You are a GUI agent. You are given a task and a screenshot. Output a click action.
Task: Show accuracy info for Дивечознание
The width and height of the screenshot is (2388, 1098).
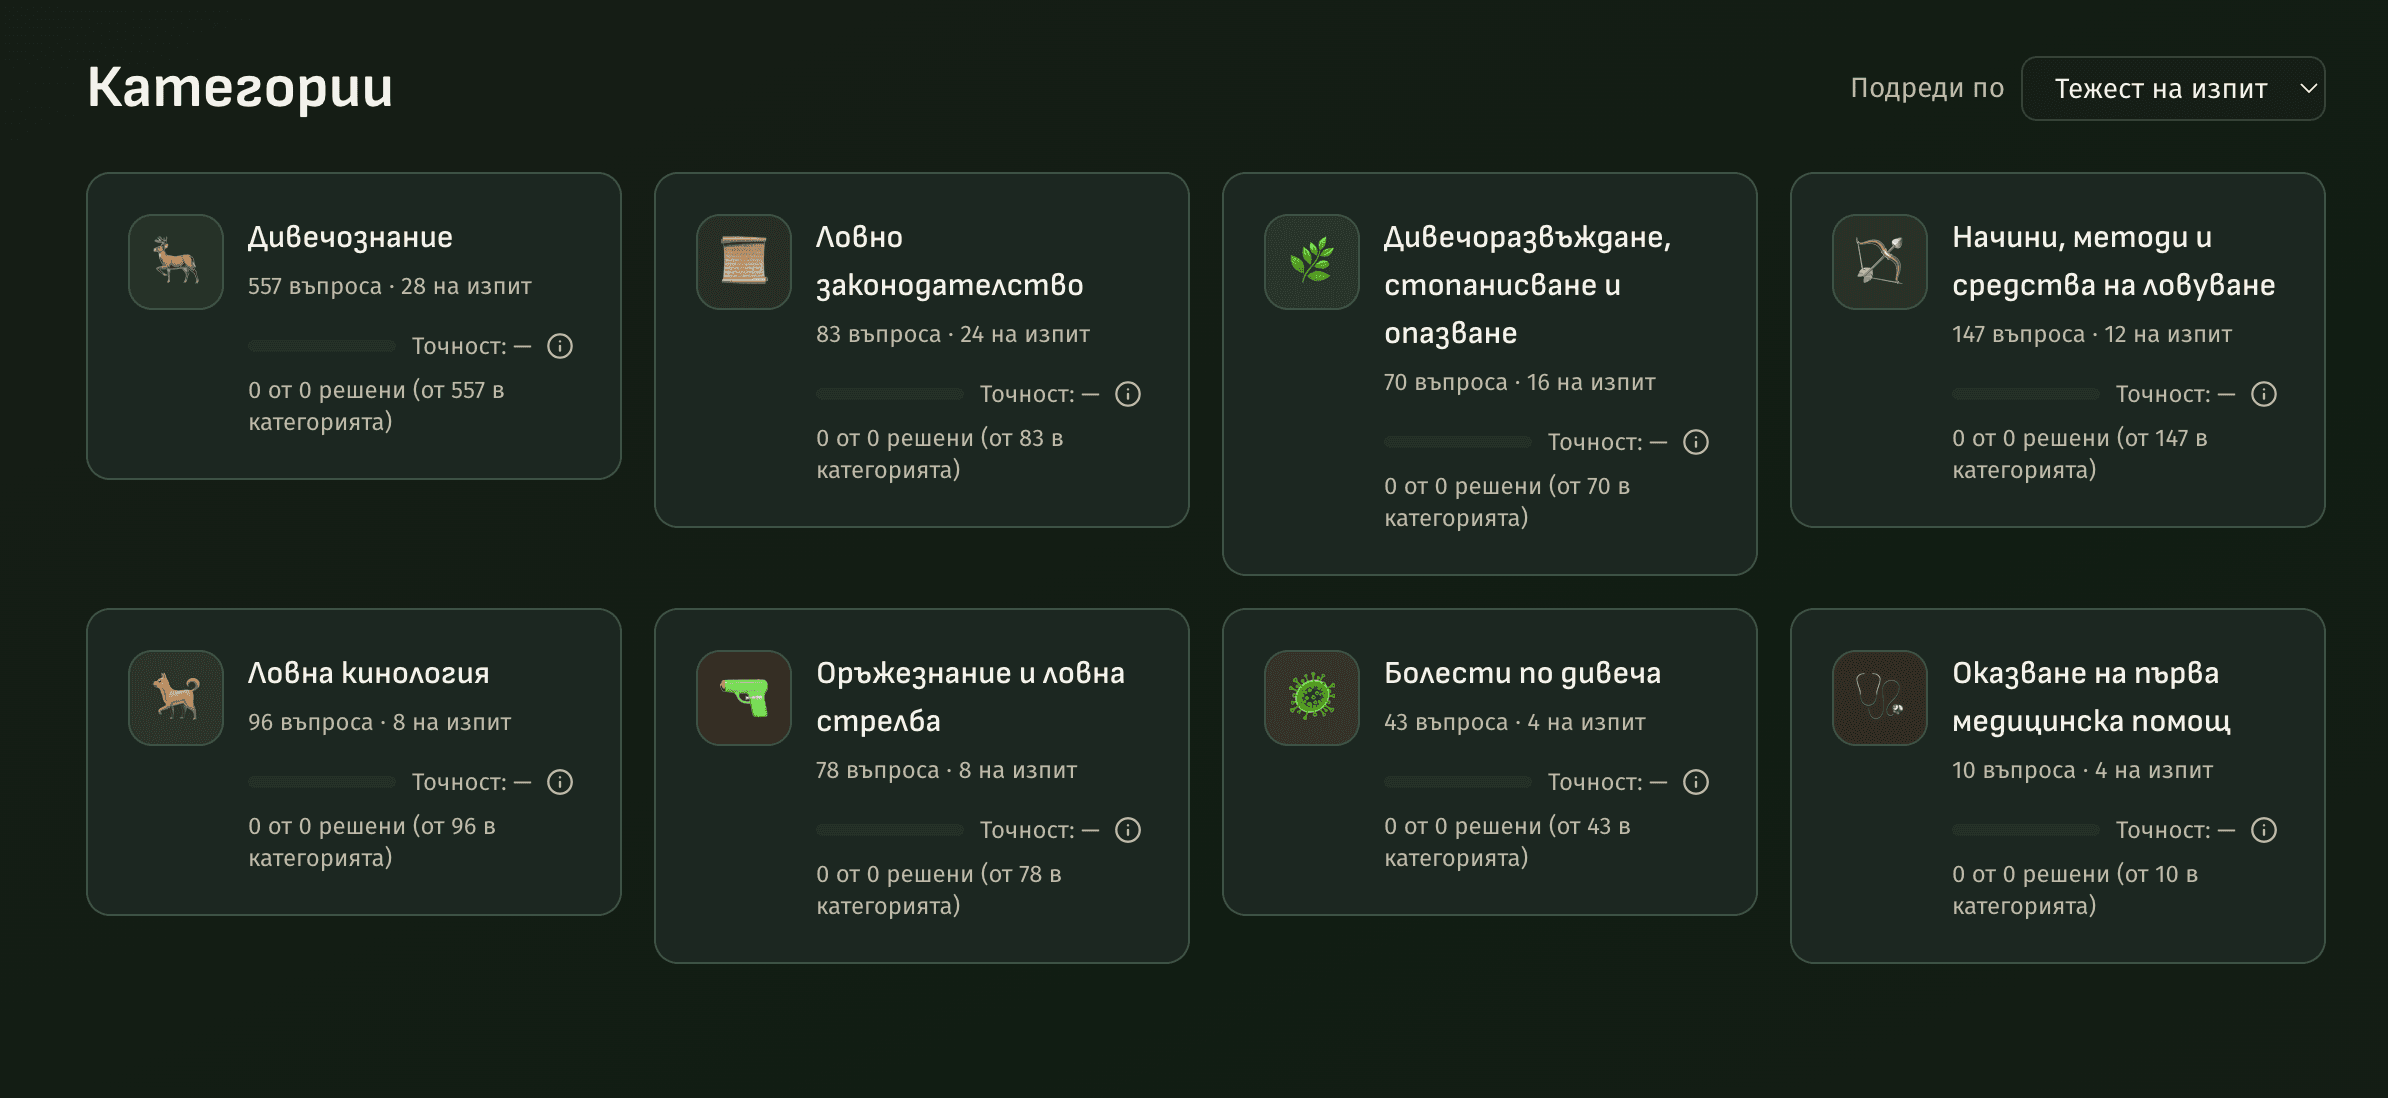(x=560, y=346)
